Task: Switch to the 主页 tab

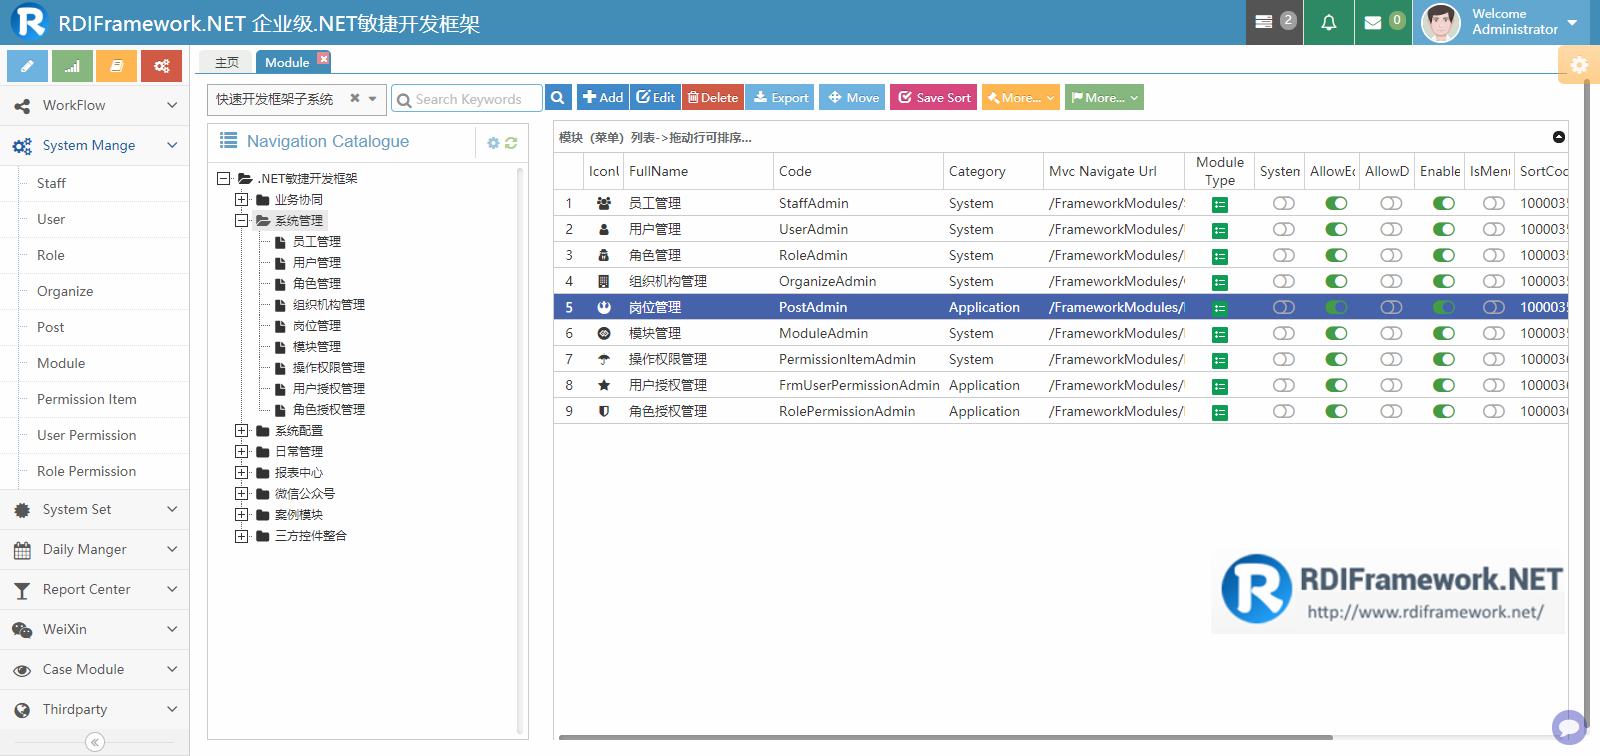Action: click(227, 62)
